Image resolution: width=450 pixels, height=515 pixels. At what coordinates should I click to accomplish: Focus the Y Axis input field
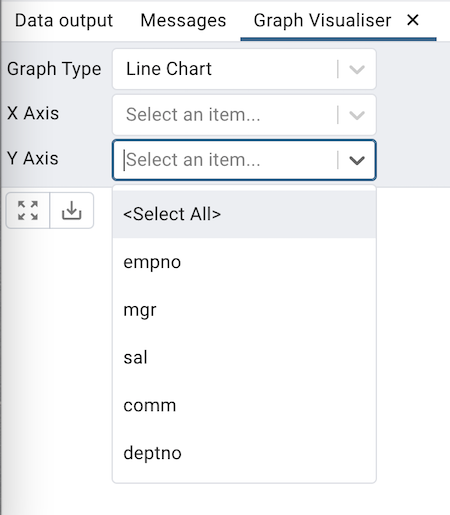(244, 160)
